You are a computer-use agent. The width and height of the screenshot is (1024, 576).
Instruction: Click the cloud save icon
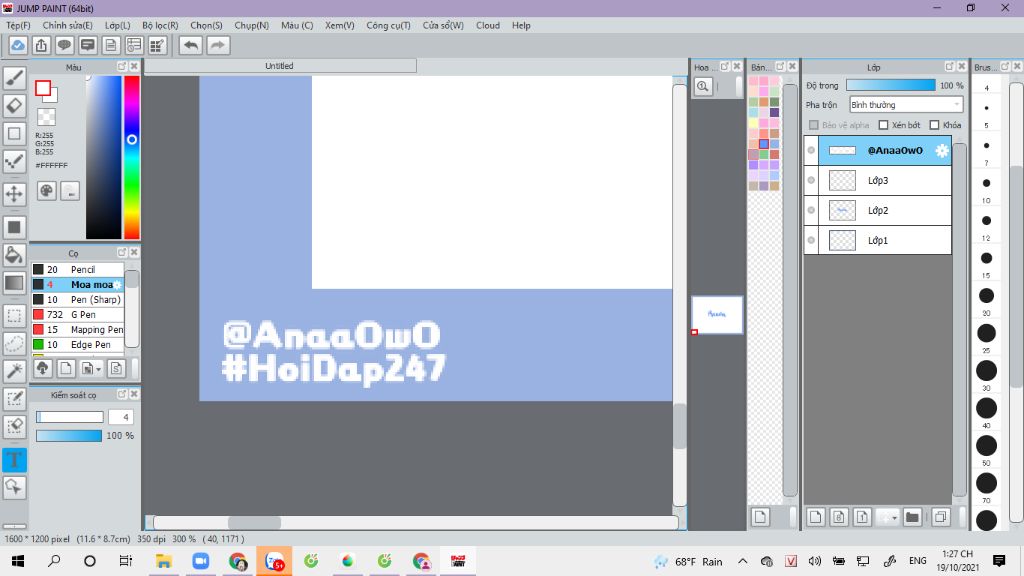(x=18, y=46)
